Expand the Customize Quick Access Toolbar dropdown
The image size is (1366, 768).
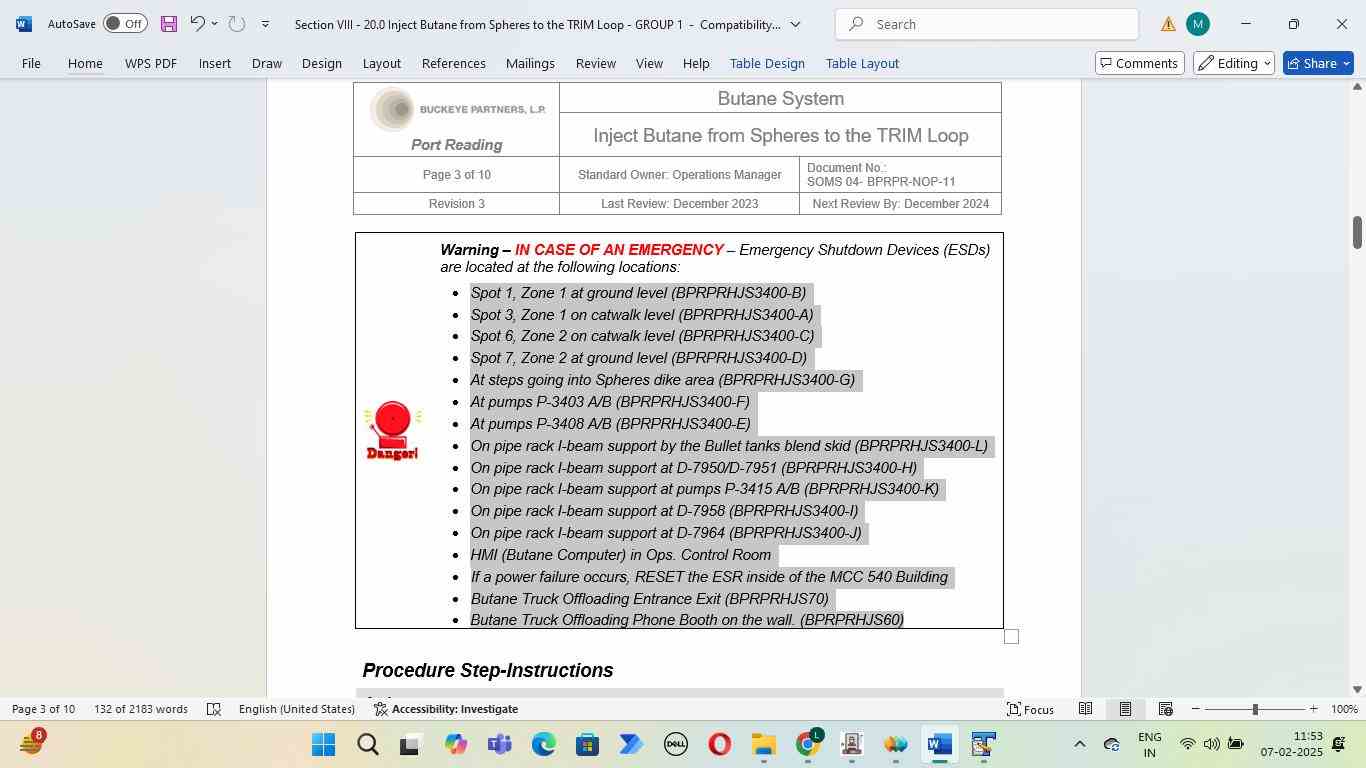point(265,24)
